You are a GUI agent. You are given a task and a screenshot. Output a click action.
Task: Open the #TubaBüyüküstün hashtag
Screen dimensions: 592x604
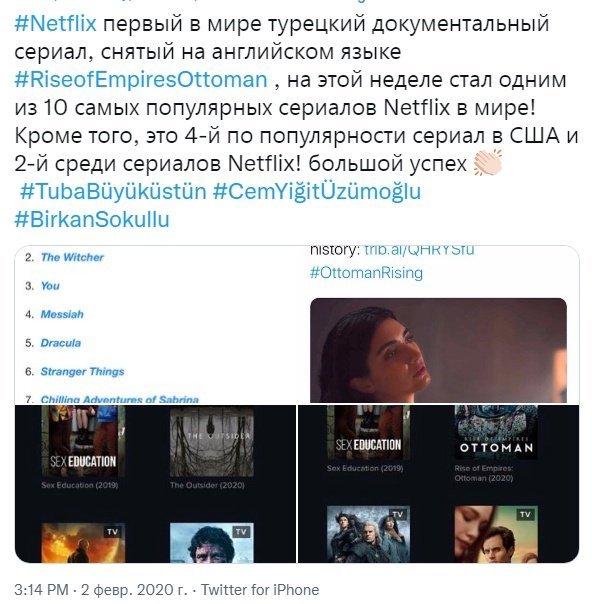pyautogui.click(x=113, y=191)
